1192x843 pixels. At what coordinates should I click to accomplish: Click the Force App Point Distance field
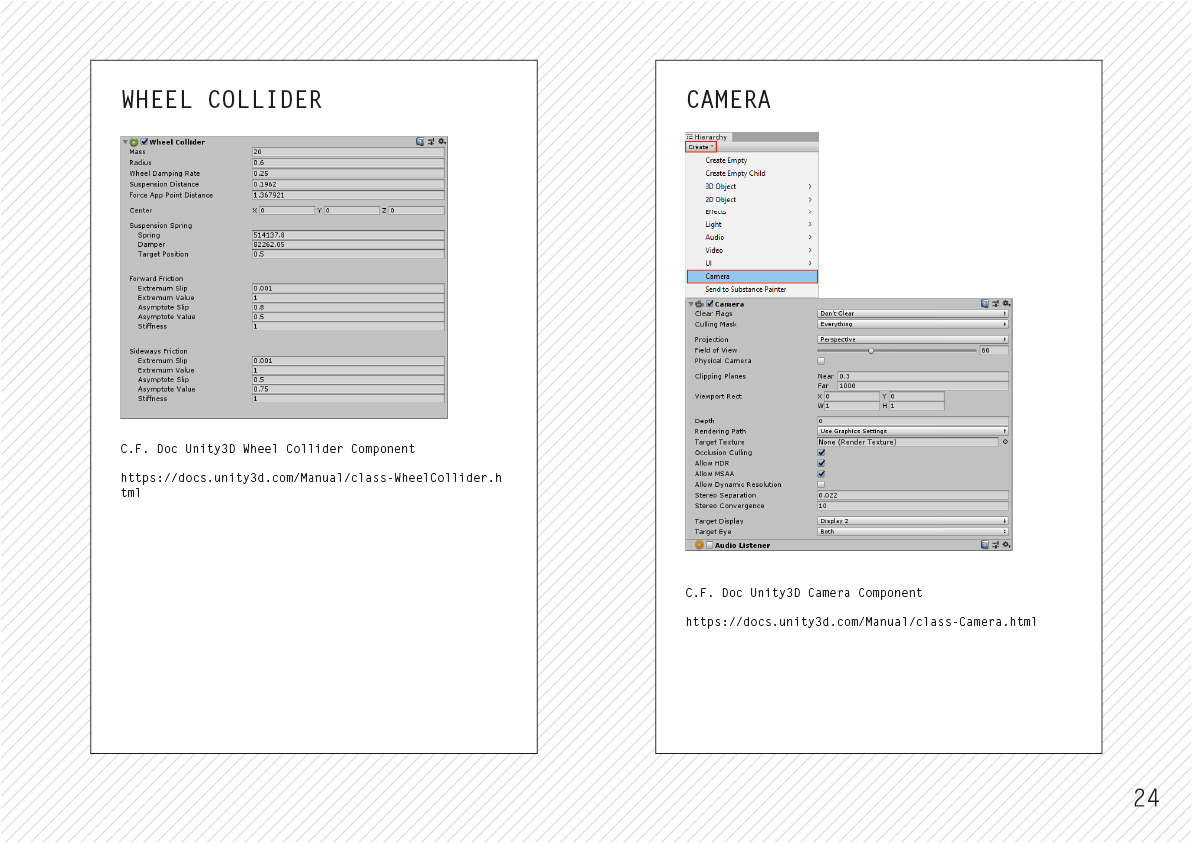tap(348, 195)
